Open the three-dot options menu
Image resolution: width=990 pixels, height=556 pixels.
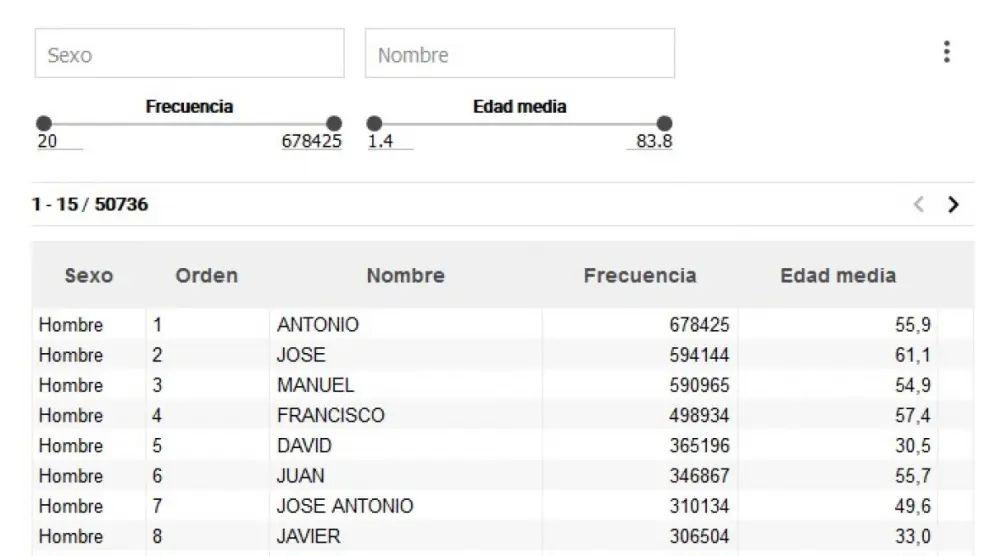947,53
